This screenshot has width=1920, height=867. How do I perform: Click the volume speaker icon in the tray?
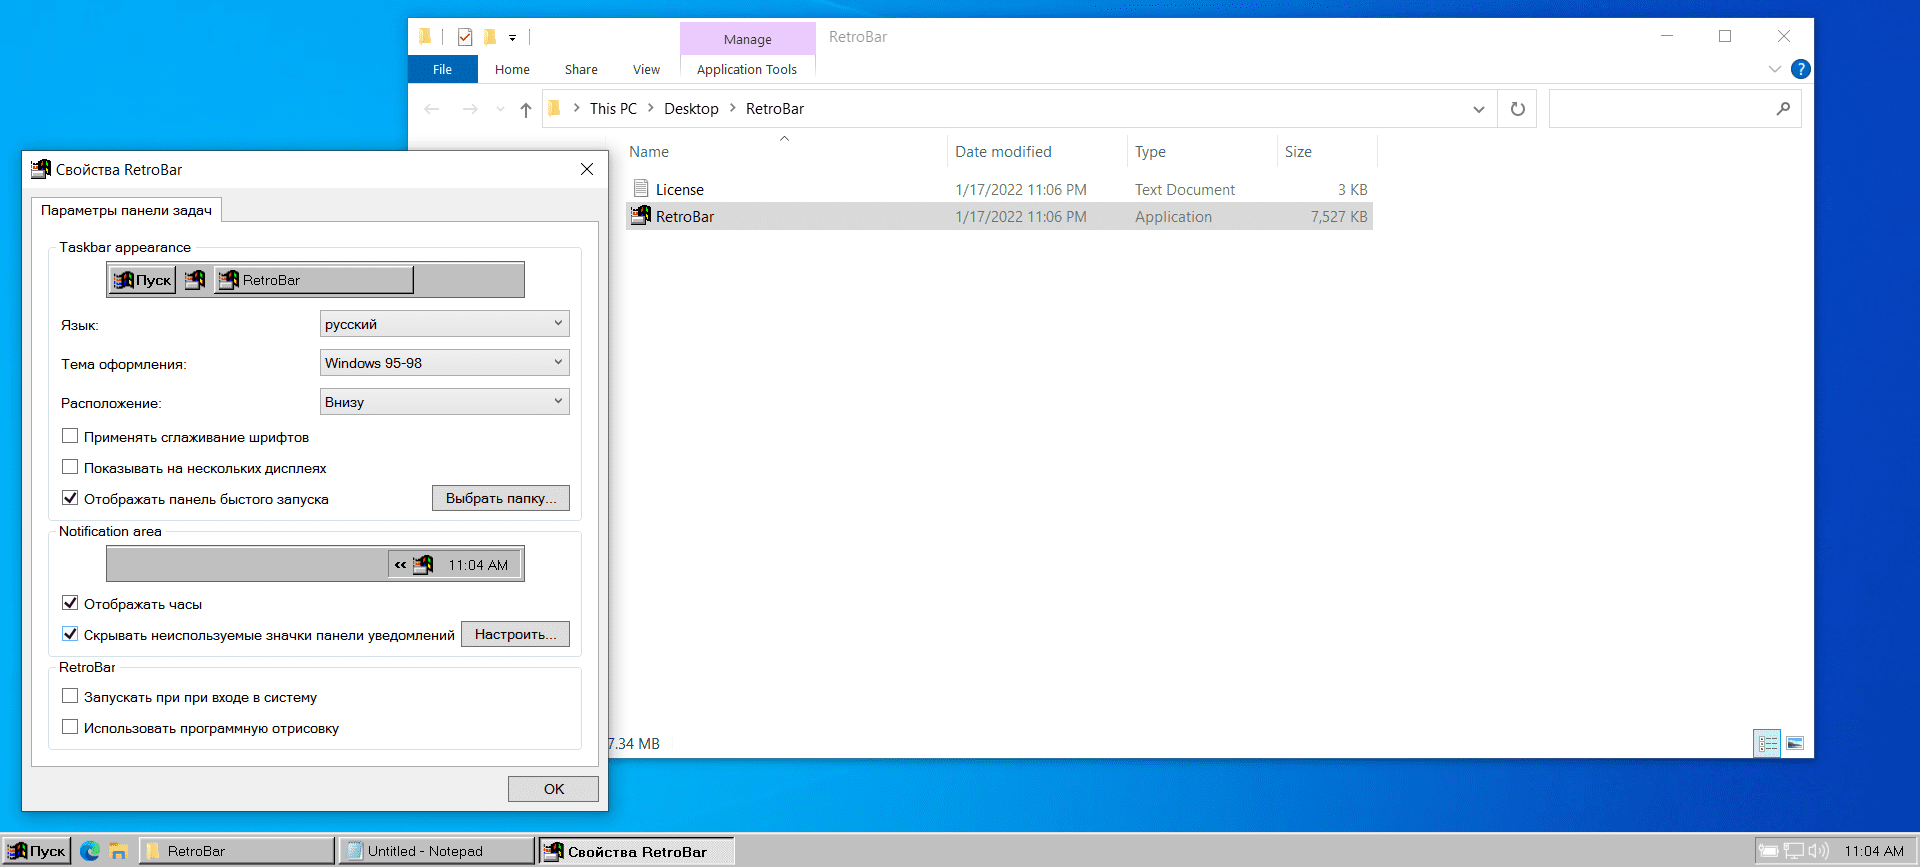click(1818, 851)
